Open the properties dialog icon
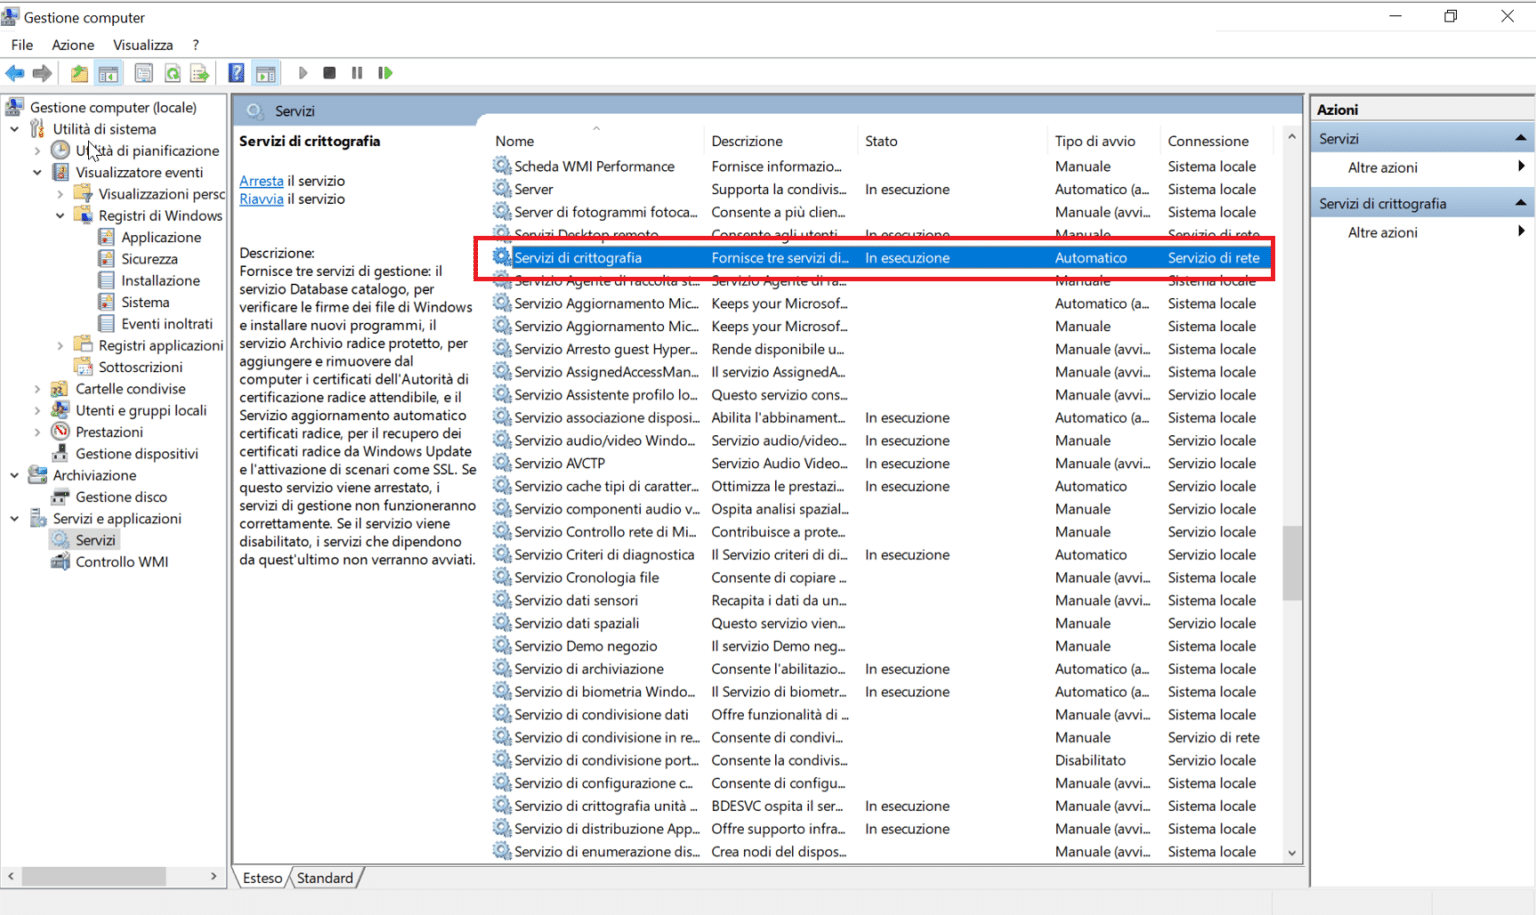Viewport: 1536px width, 915px height. pyautogui.click(x=144, y=72)
